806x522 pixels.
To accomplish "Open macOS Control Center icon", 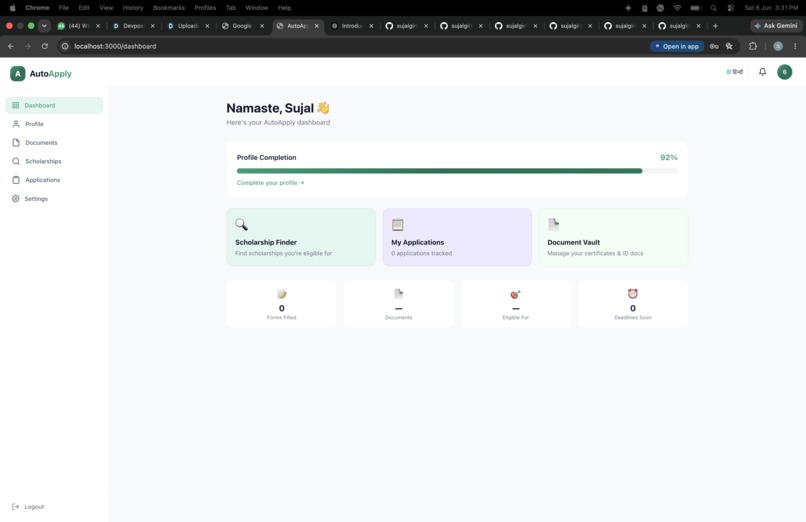I will pyautogui.click(x=730, y=8).
